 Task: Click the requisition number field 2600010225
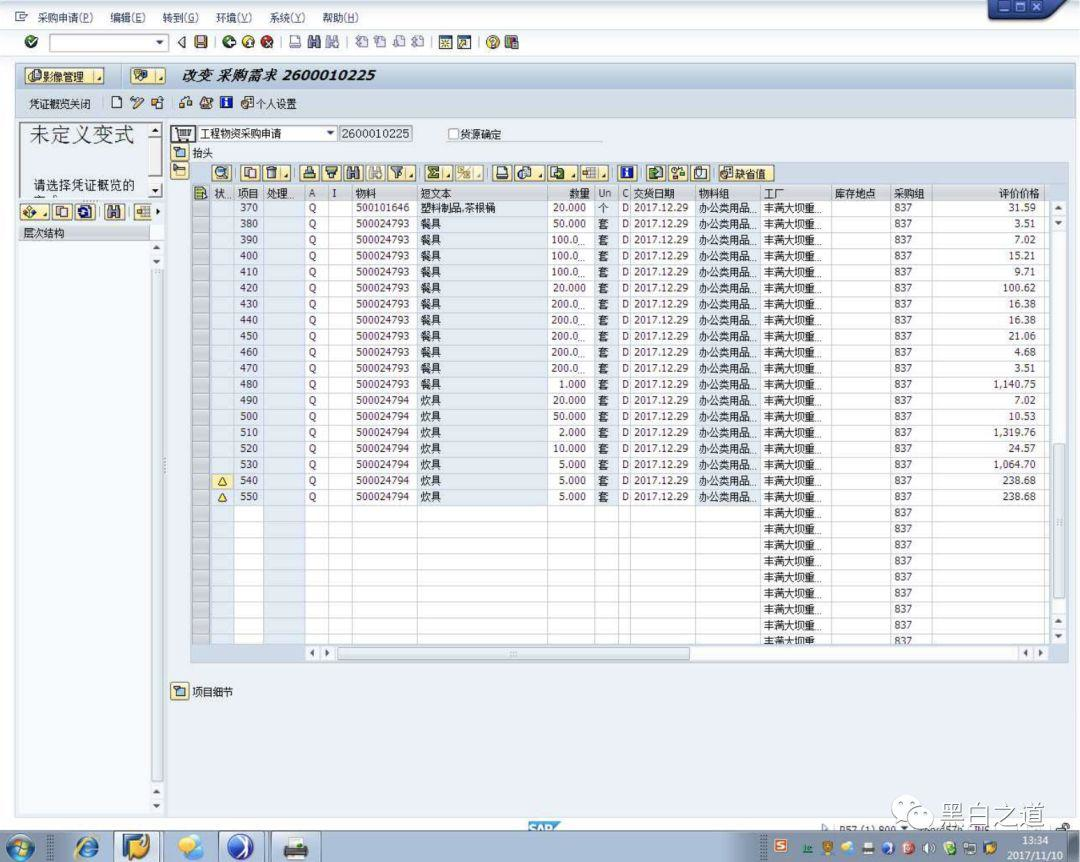pos(375,134)
